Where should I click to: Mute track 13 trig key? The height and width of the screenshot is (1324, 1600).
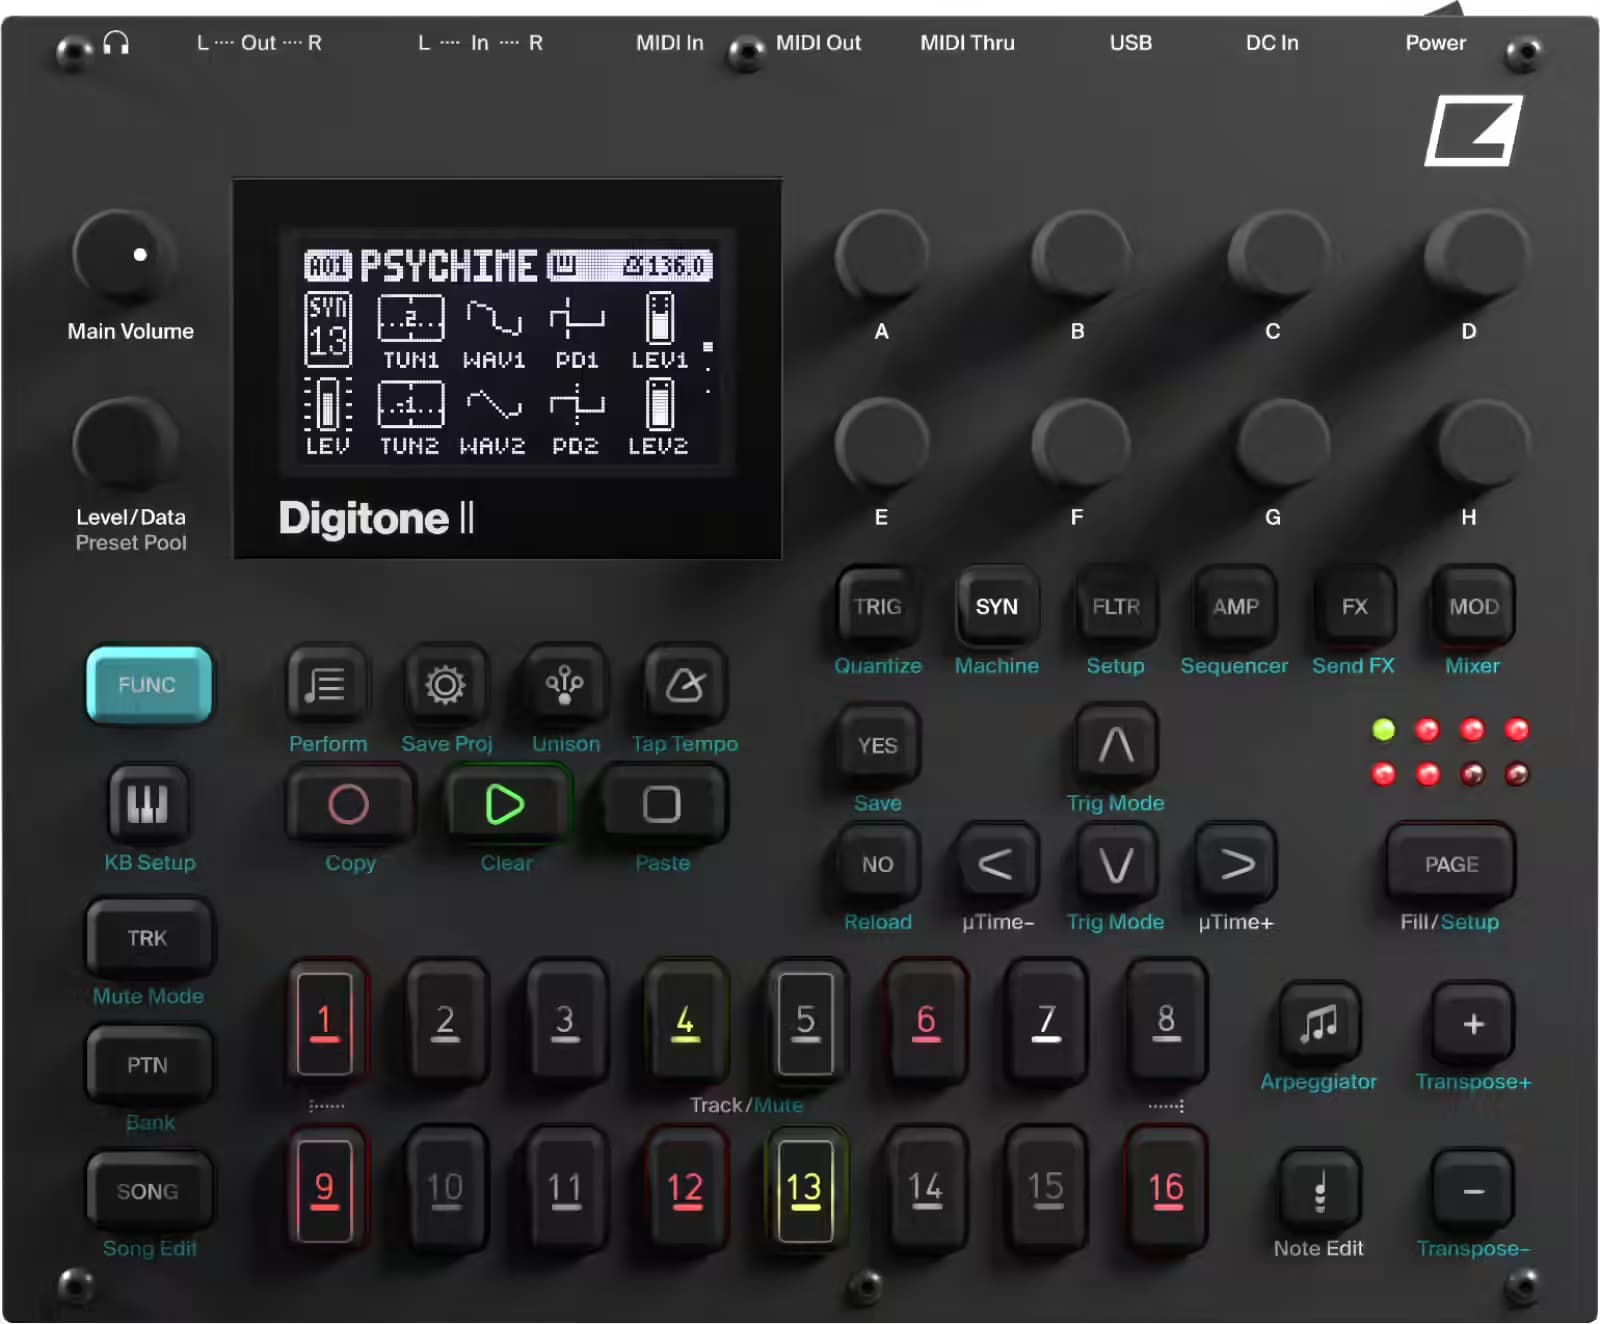coord(805,1190)
